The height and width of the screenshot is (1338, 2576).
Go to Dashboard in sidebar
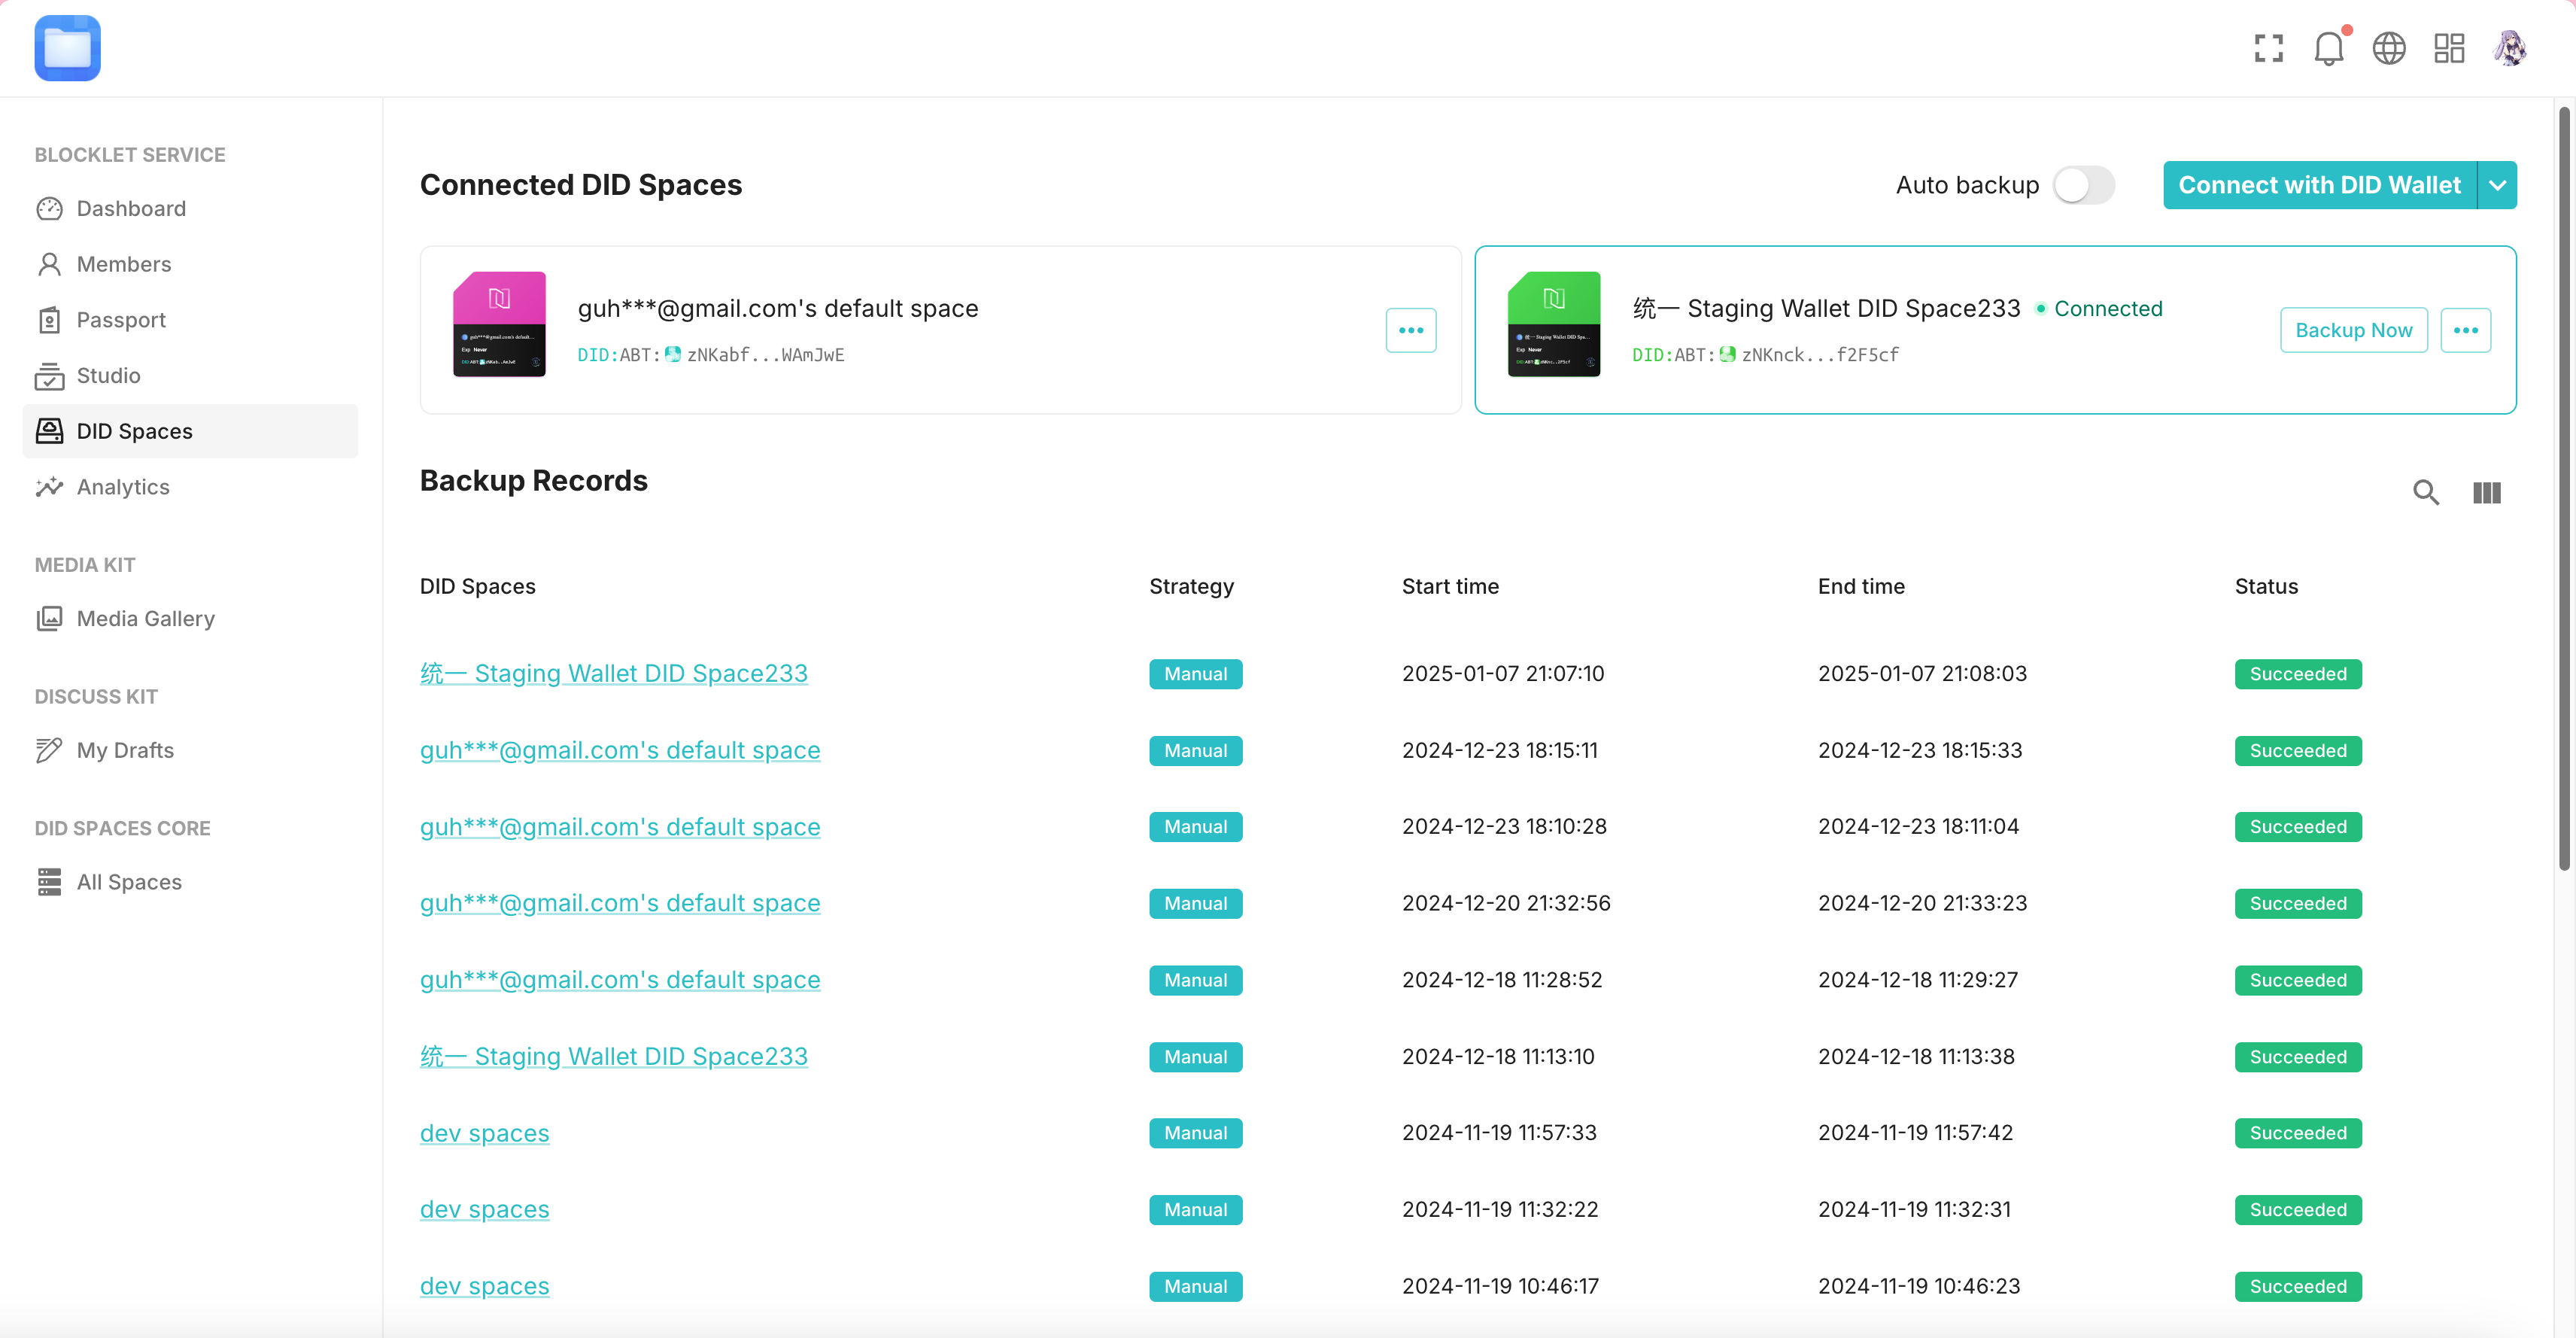pos(131,208)
